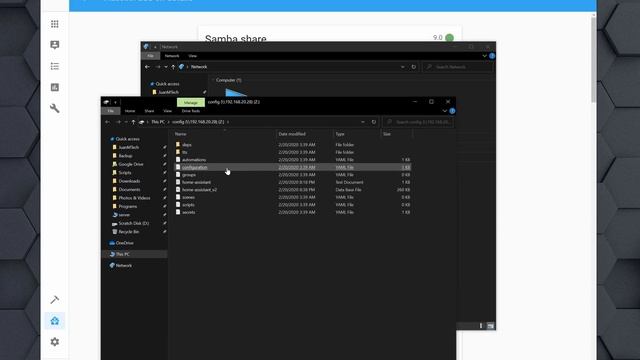The image size is (640, 360).
Task: Expand recent locations dropdown in Network window
Action: (166, 67)
